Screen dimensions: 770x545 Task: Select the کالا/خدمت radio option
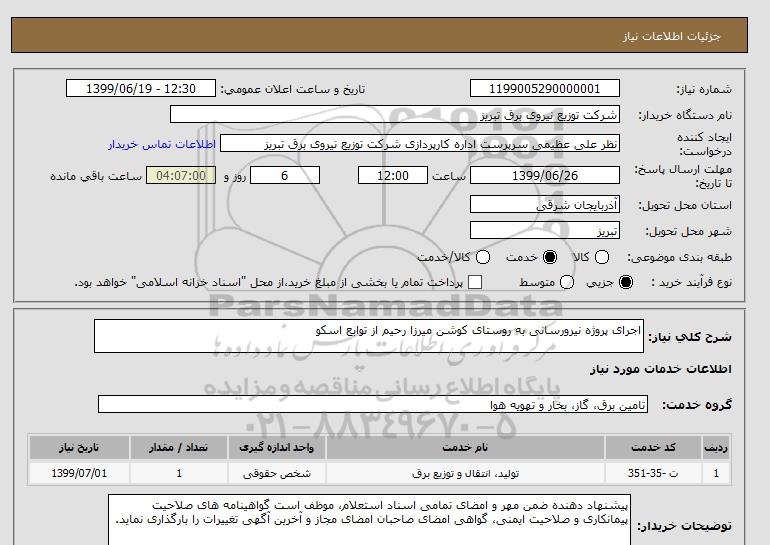pos(483,257)
